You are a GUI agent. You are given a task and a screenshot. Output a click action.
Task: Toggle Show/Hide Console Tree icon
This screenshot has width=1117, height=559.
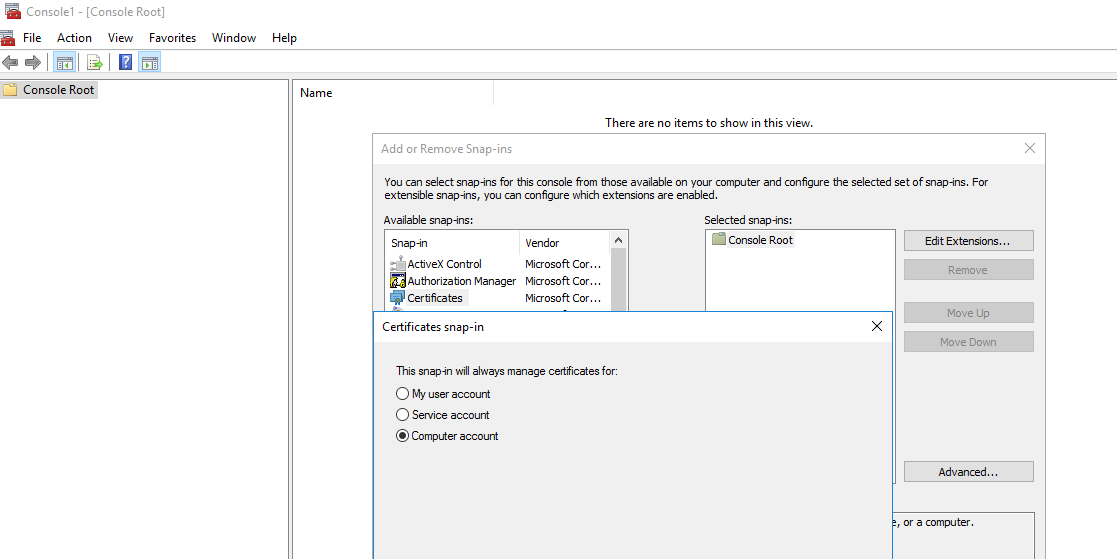coord(64,63)
